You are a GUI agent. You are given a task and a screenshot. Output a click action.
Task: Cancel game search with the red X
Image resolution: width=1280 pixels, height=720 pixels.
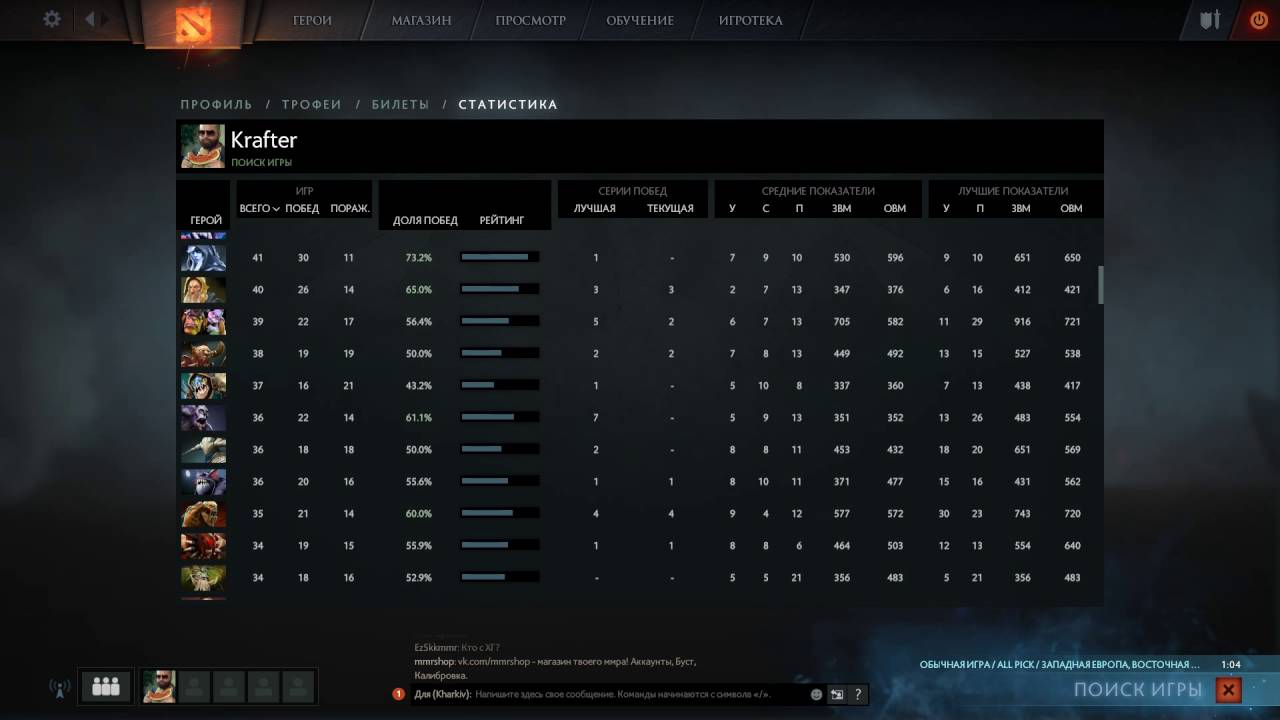click(1229, 689)
